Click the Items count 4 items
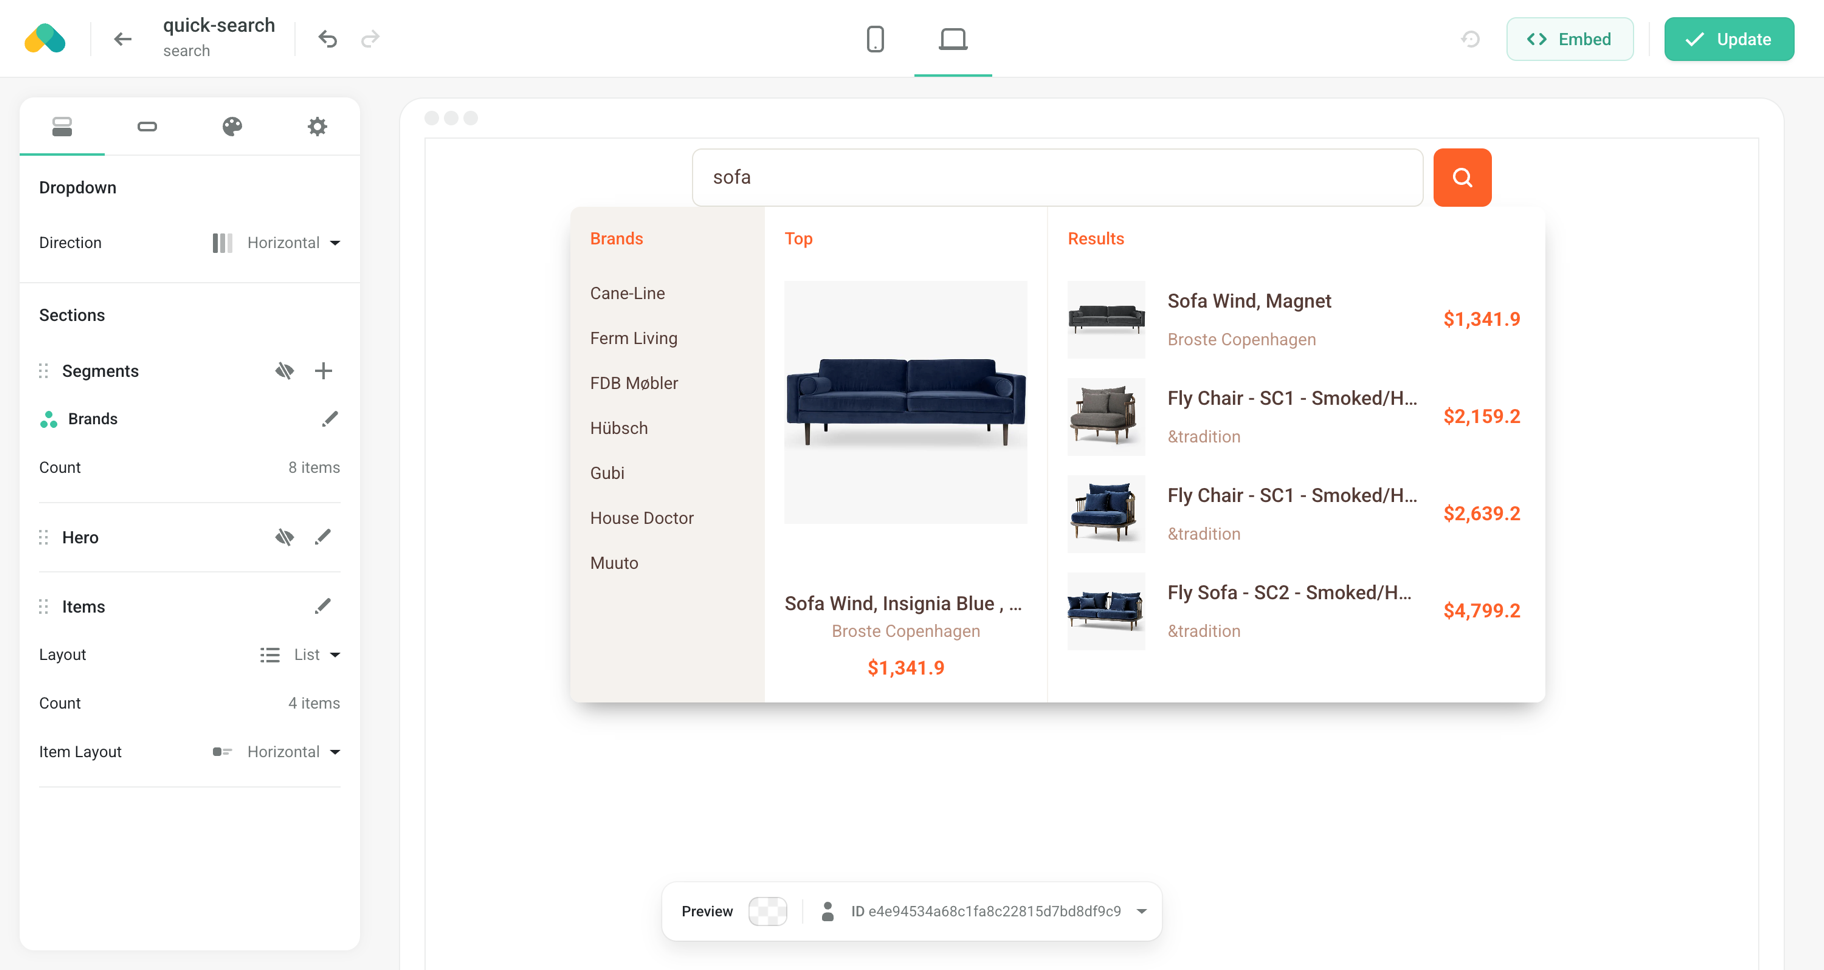This screenshot has width=1824, height=970. pos(314,703)
